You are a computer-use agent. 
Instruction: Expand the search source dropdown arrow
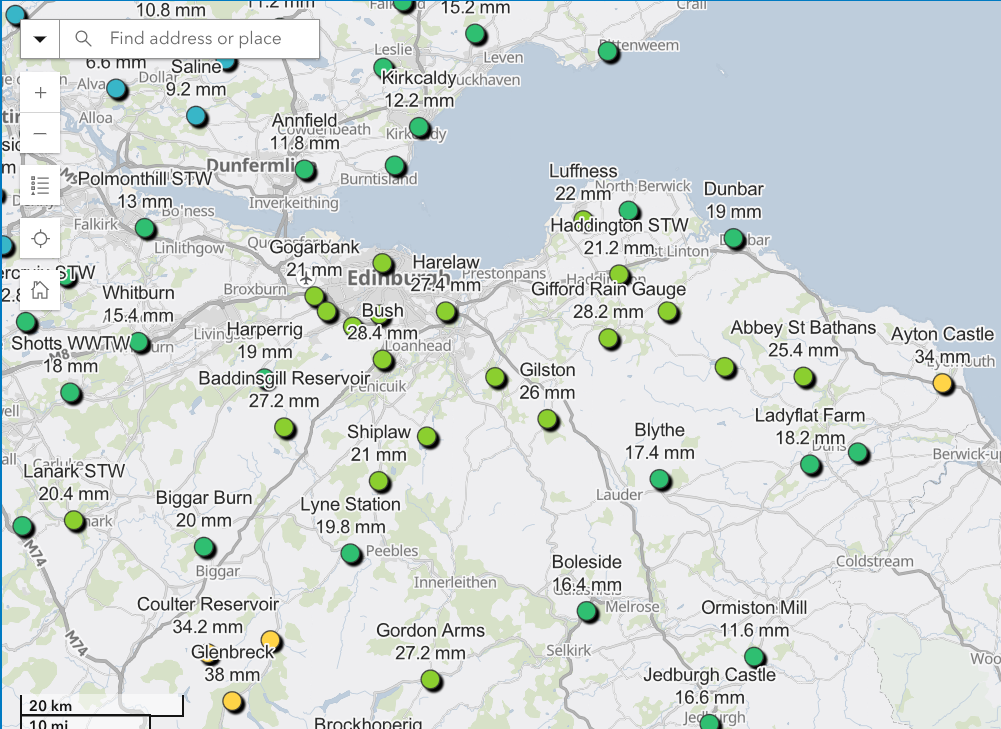point(40,39)
